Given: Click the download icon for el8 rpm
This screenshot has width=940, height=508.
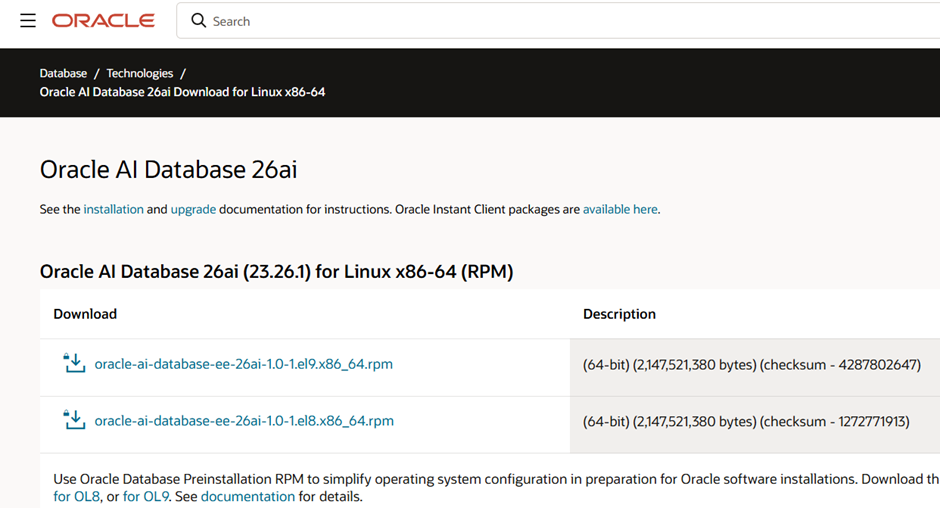Looking at the screenshot, I should click(x=74, y=420).
